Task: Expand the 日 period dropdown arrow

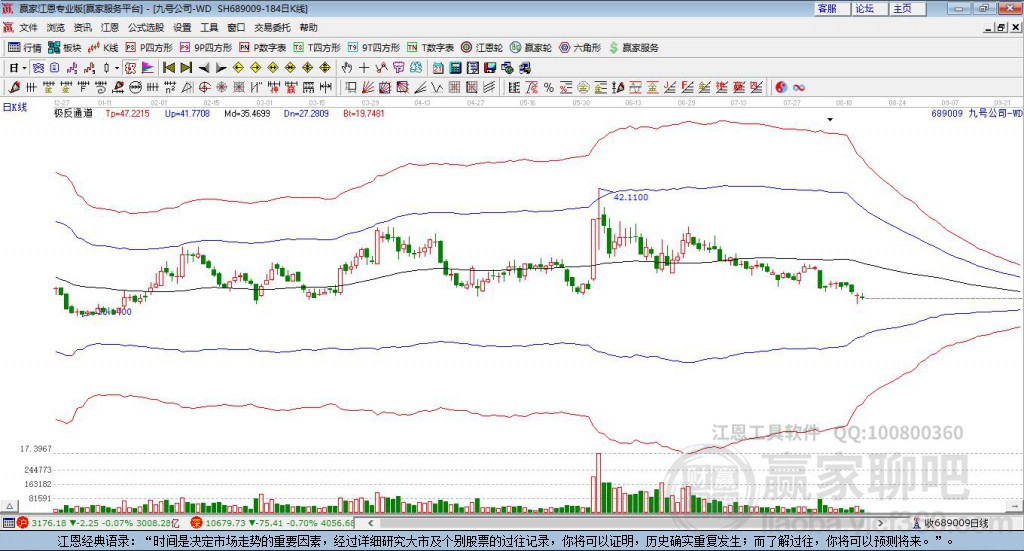Action: (x=24, y=68)
